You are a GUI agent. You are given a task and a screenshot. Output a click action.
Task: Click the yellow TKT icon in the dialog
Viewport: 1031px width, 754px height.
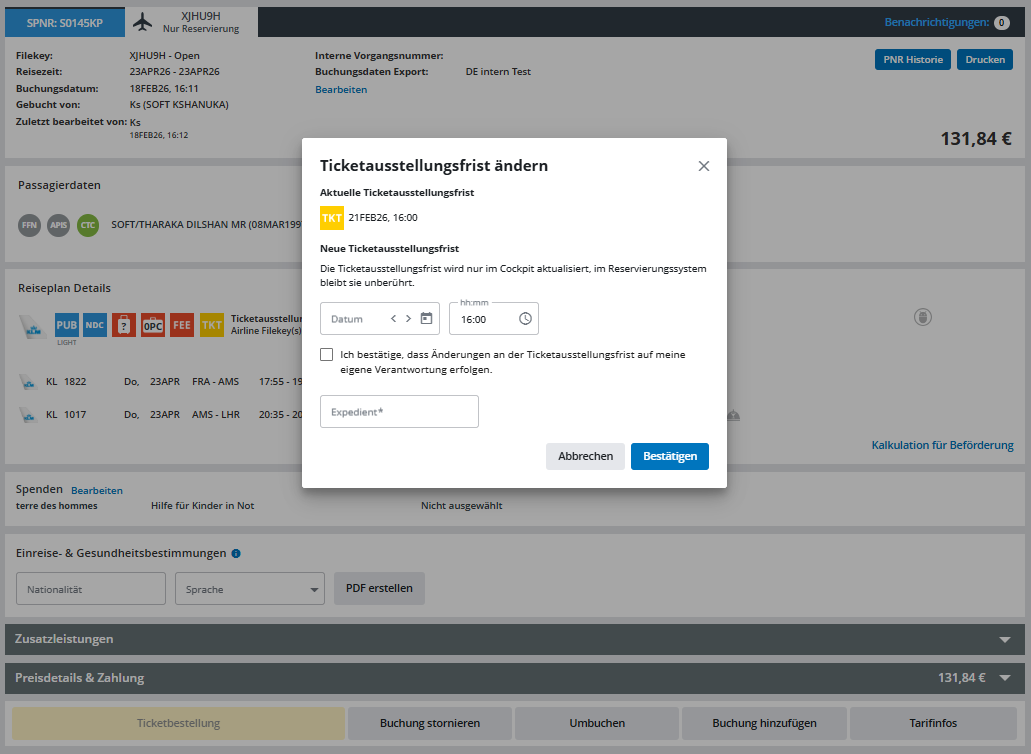pyautogui.click(x=331, y=218)
